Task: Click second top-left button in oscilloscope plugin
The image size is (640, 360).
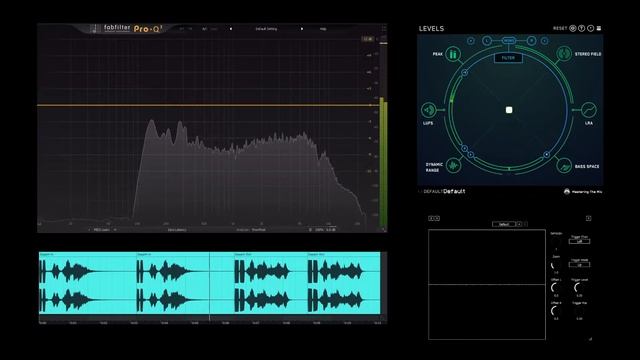Action: point(437,218)
